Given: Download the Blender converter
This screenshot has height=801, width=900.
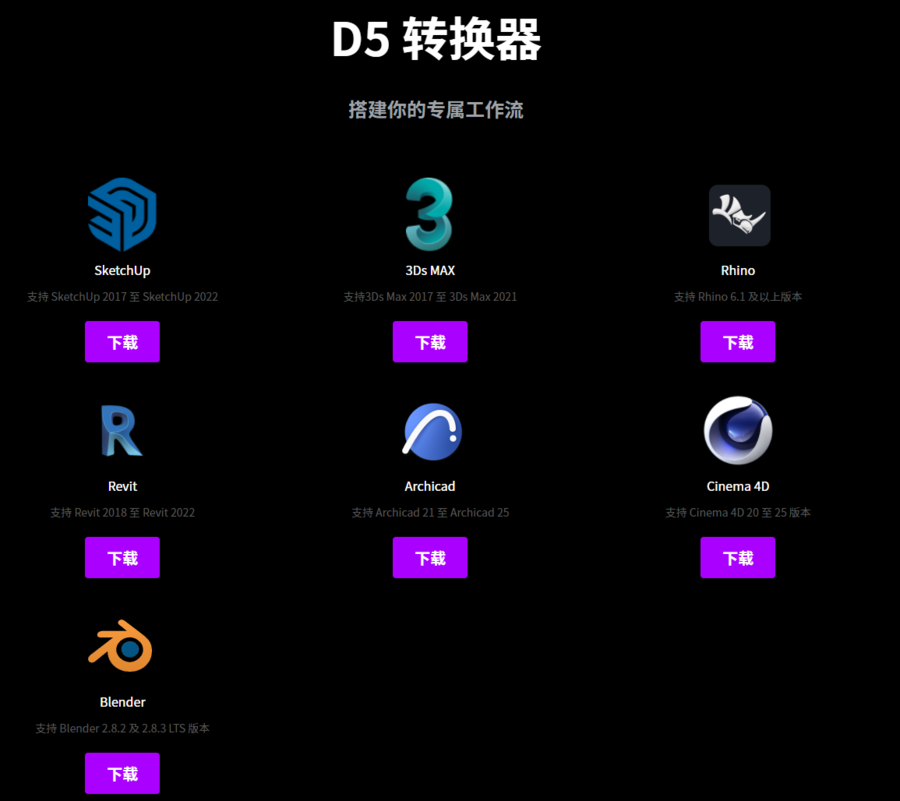Looking at the screenshot, I should pos(122,773).
